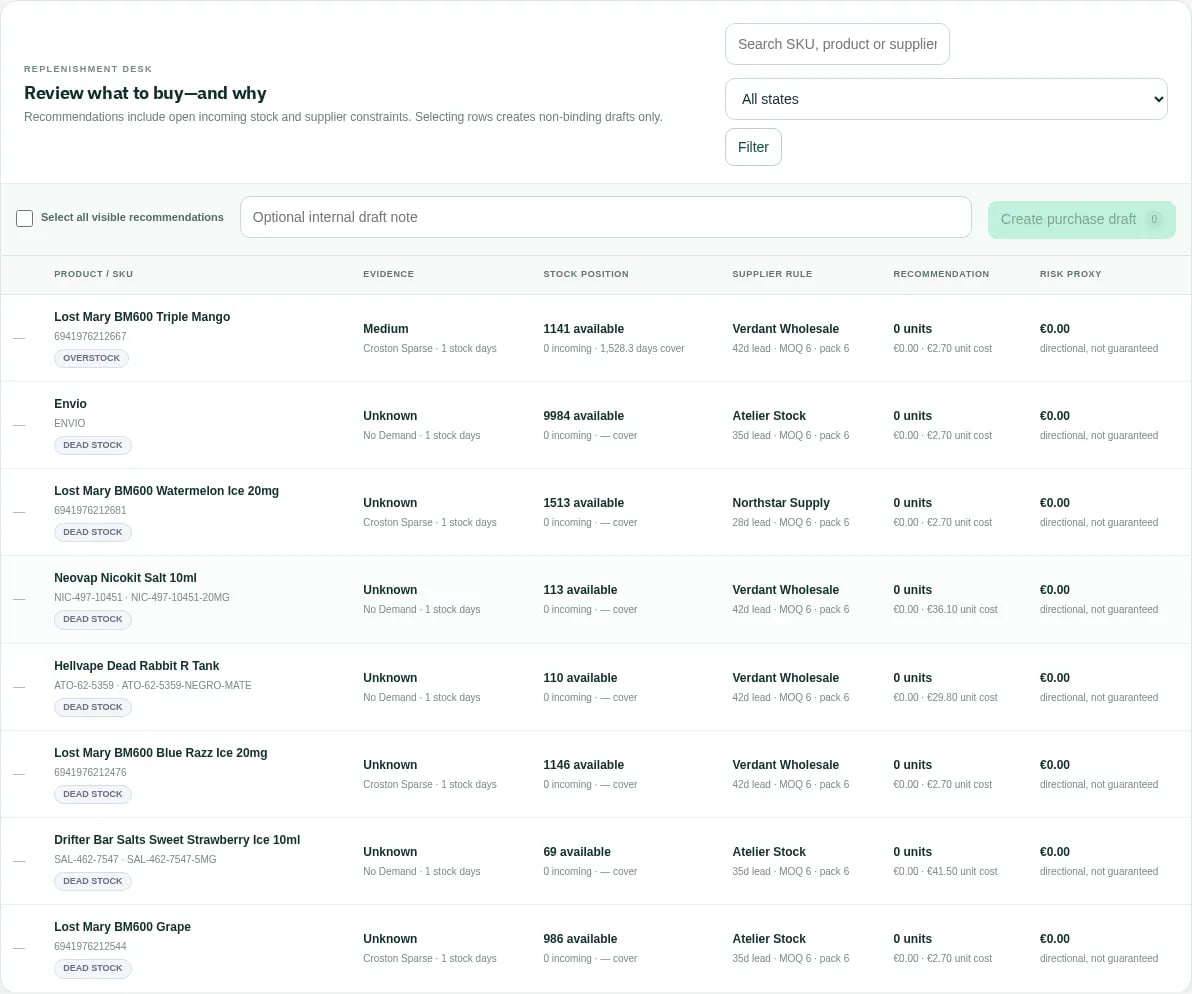Click the RISK PROXY column header
The height and width of the screenshot is (994, 1192).
[1070, 274]
